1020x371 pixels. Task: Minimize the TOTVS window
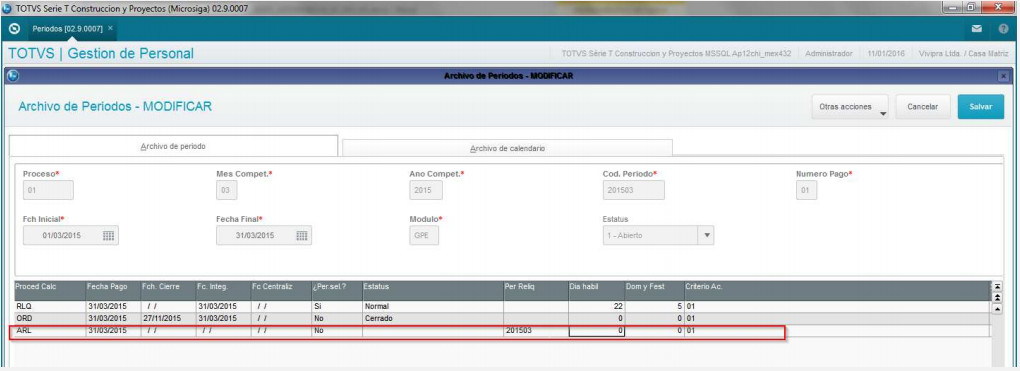click(952, 7)
